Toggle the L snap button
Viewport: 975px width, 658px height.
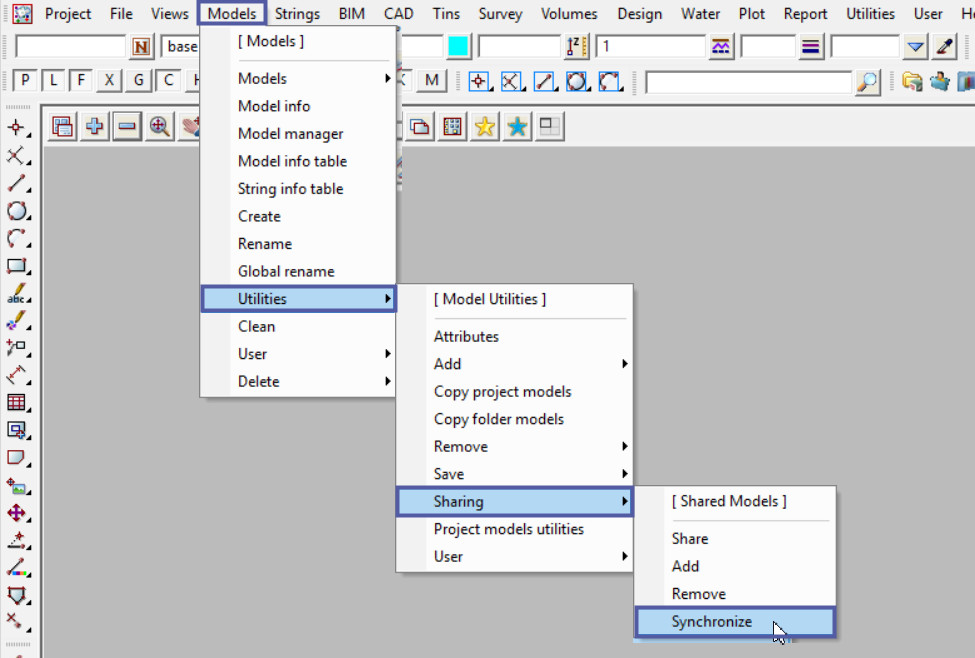[x=53, y=81]
